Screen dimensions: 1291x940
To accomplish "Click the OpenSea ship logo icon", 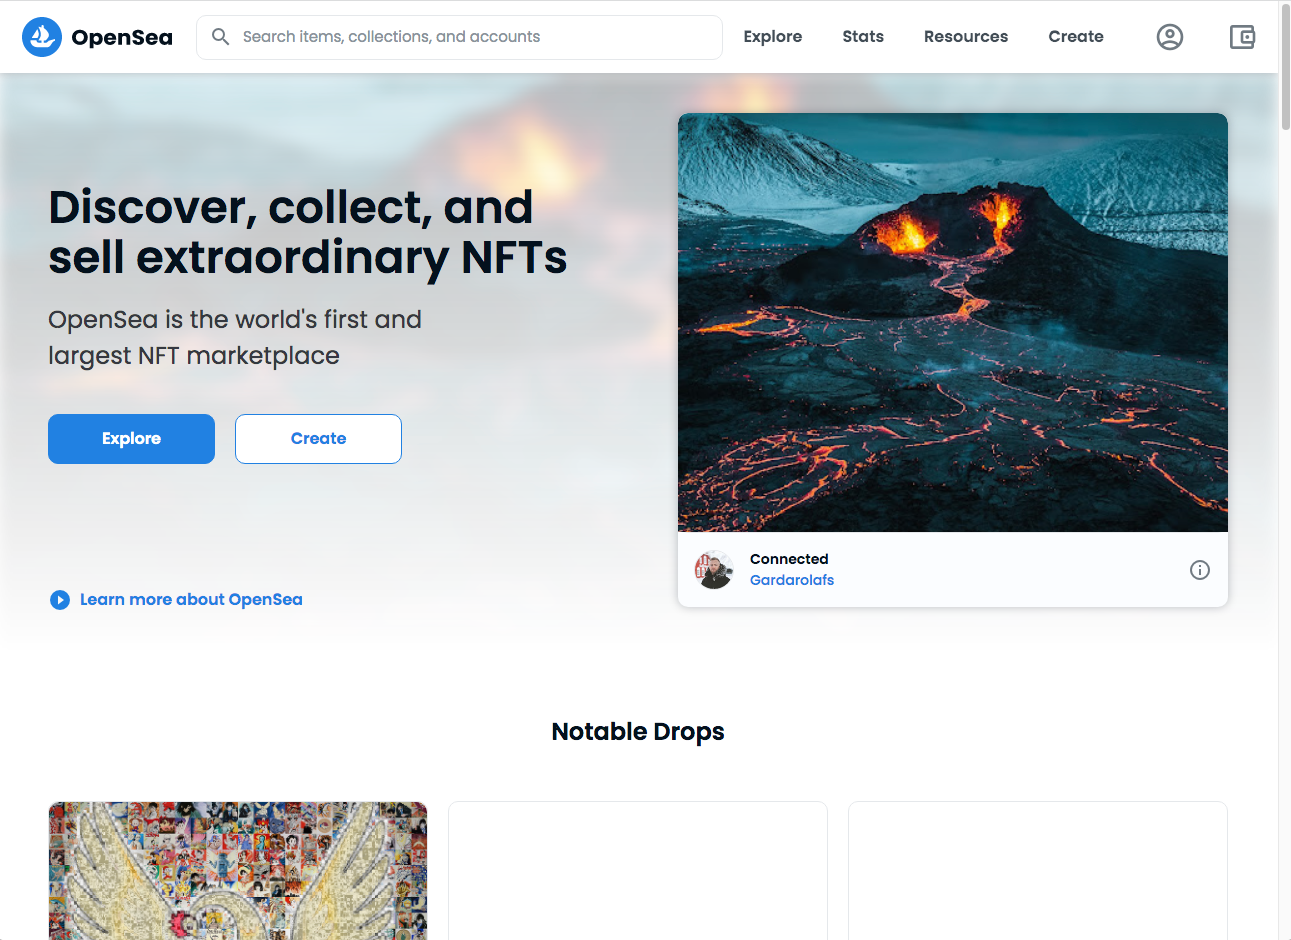I will click(x=42, y=37).
